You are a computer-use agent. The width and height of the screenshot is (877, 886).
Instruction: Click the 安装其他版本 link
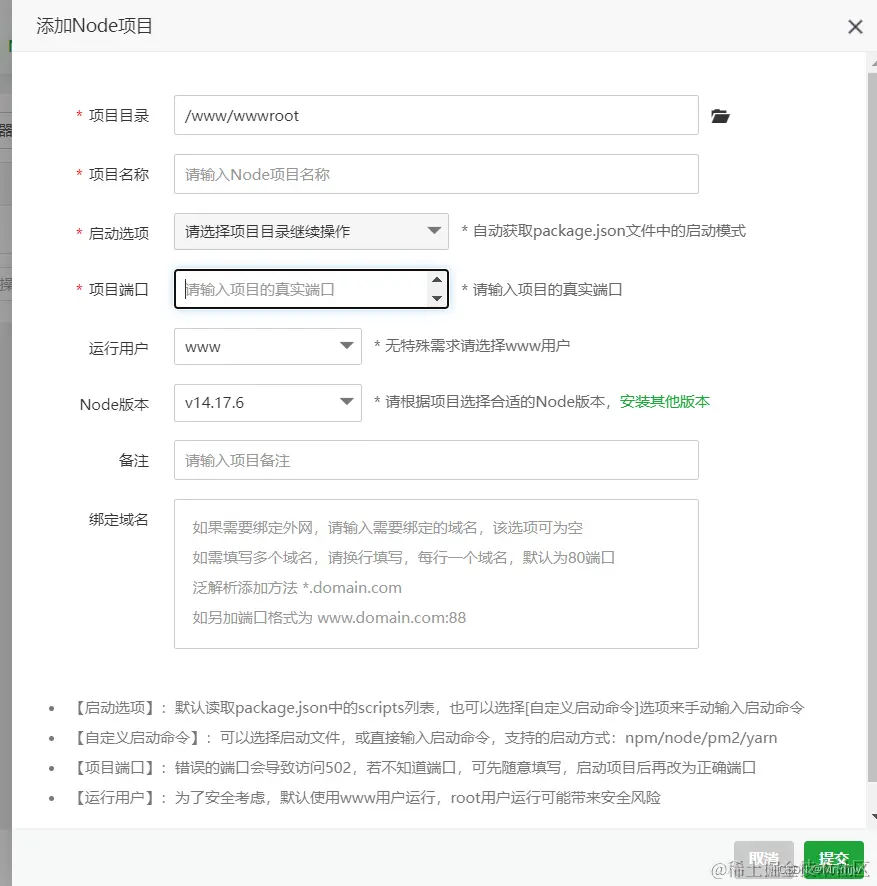coord(665,402)
